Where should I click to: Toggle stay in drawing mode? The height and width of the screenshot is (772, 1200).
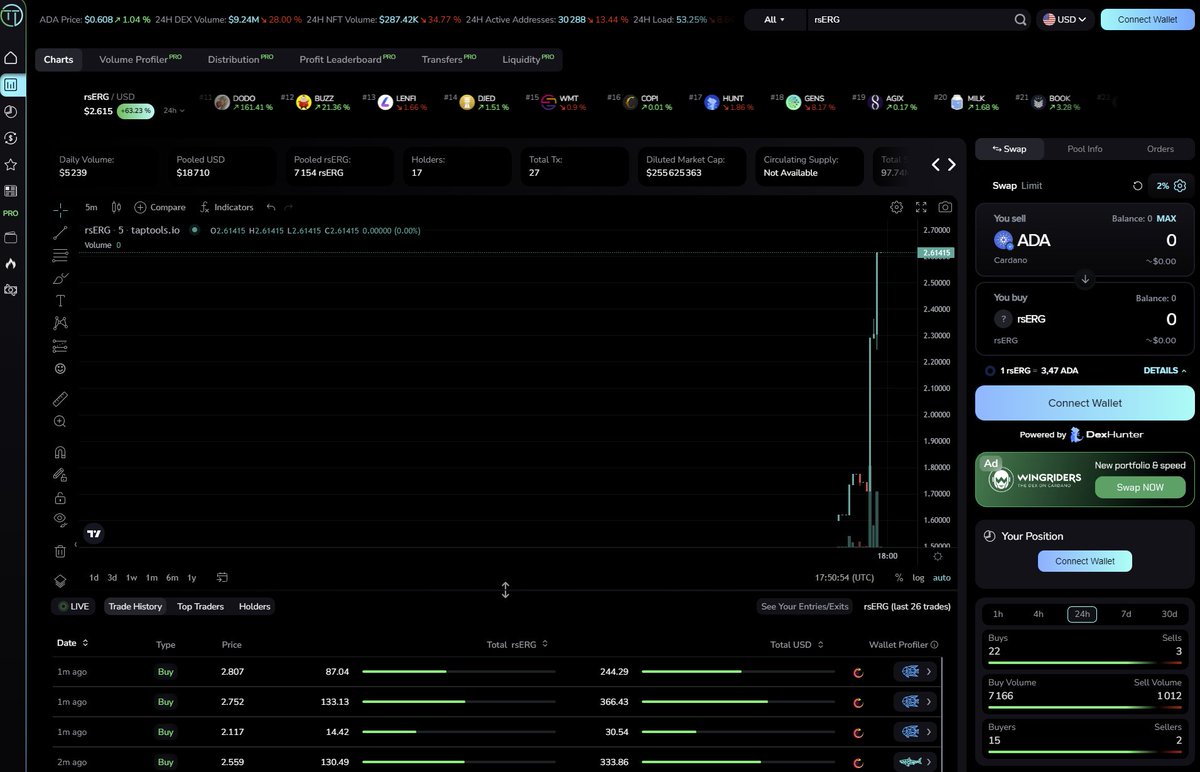click(x=60, y=475)
